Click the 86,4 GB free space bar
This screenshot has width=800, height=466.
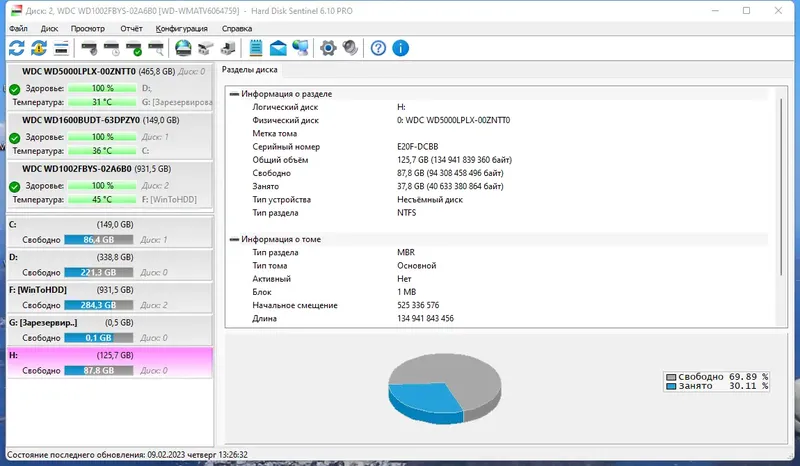pyautogui.click(x=99, y=239)
